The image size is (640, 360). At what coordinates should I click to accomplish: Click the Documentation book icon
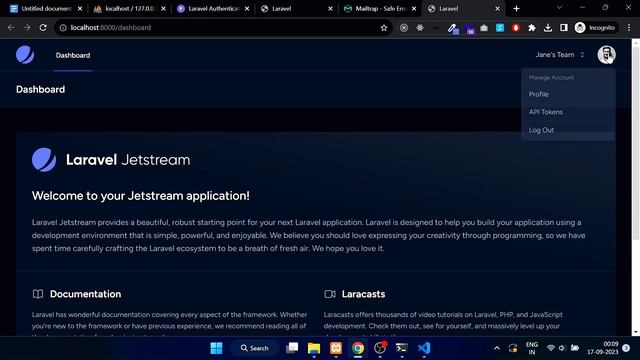coord(38,294)
